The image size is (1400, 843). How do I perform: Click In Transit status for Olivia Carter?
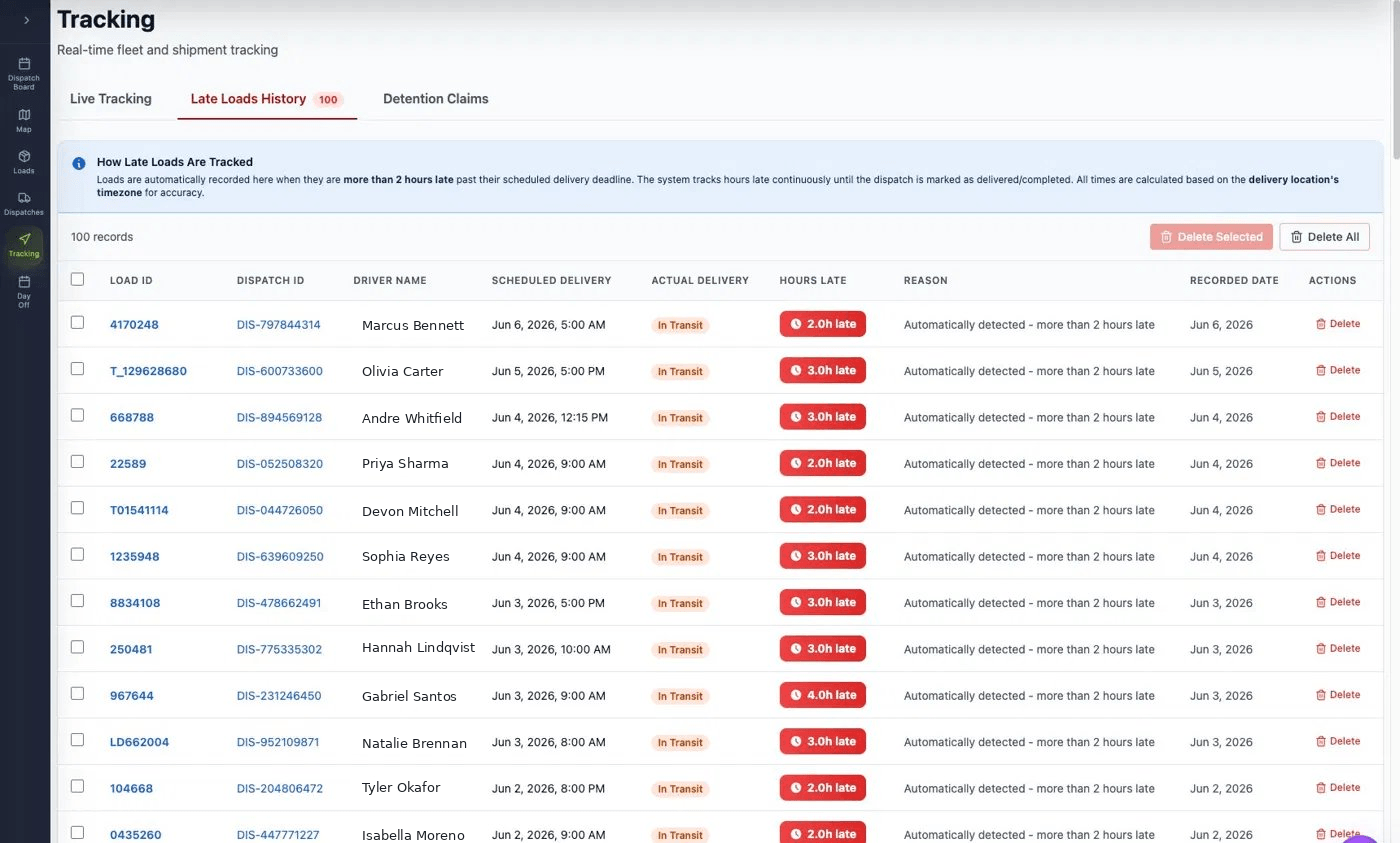pyautogui.click(x=680, y=371)
